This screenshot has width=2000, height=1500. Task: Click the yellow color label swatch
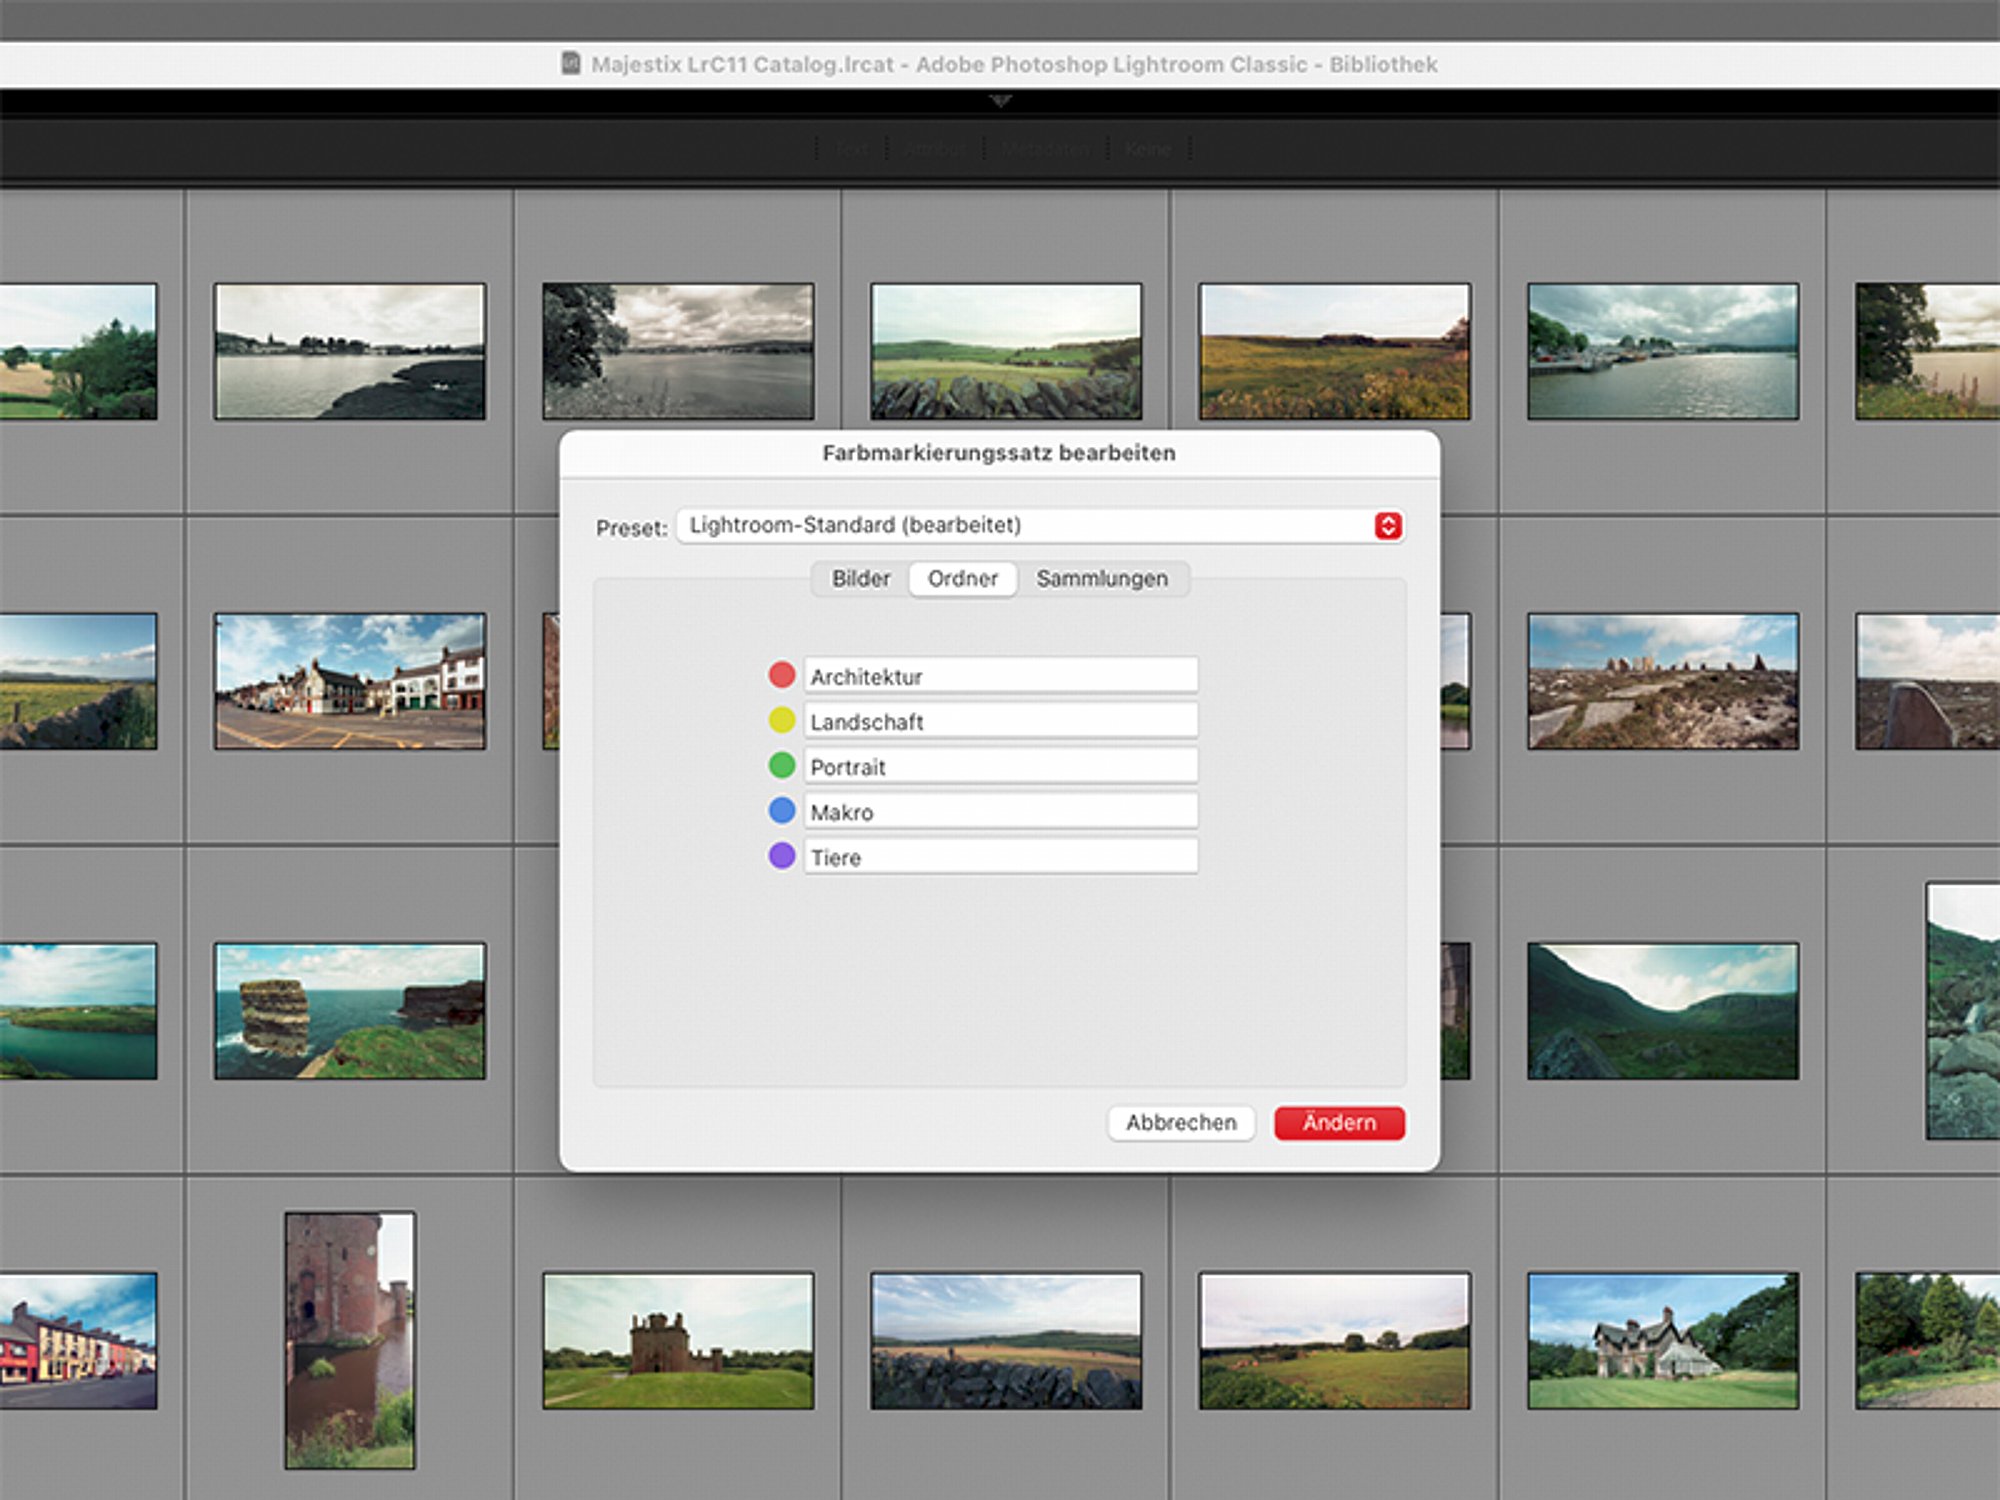pyautogui.click(x=782, y=720)
